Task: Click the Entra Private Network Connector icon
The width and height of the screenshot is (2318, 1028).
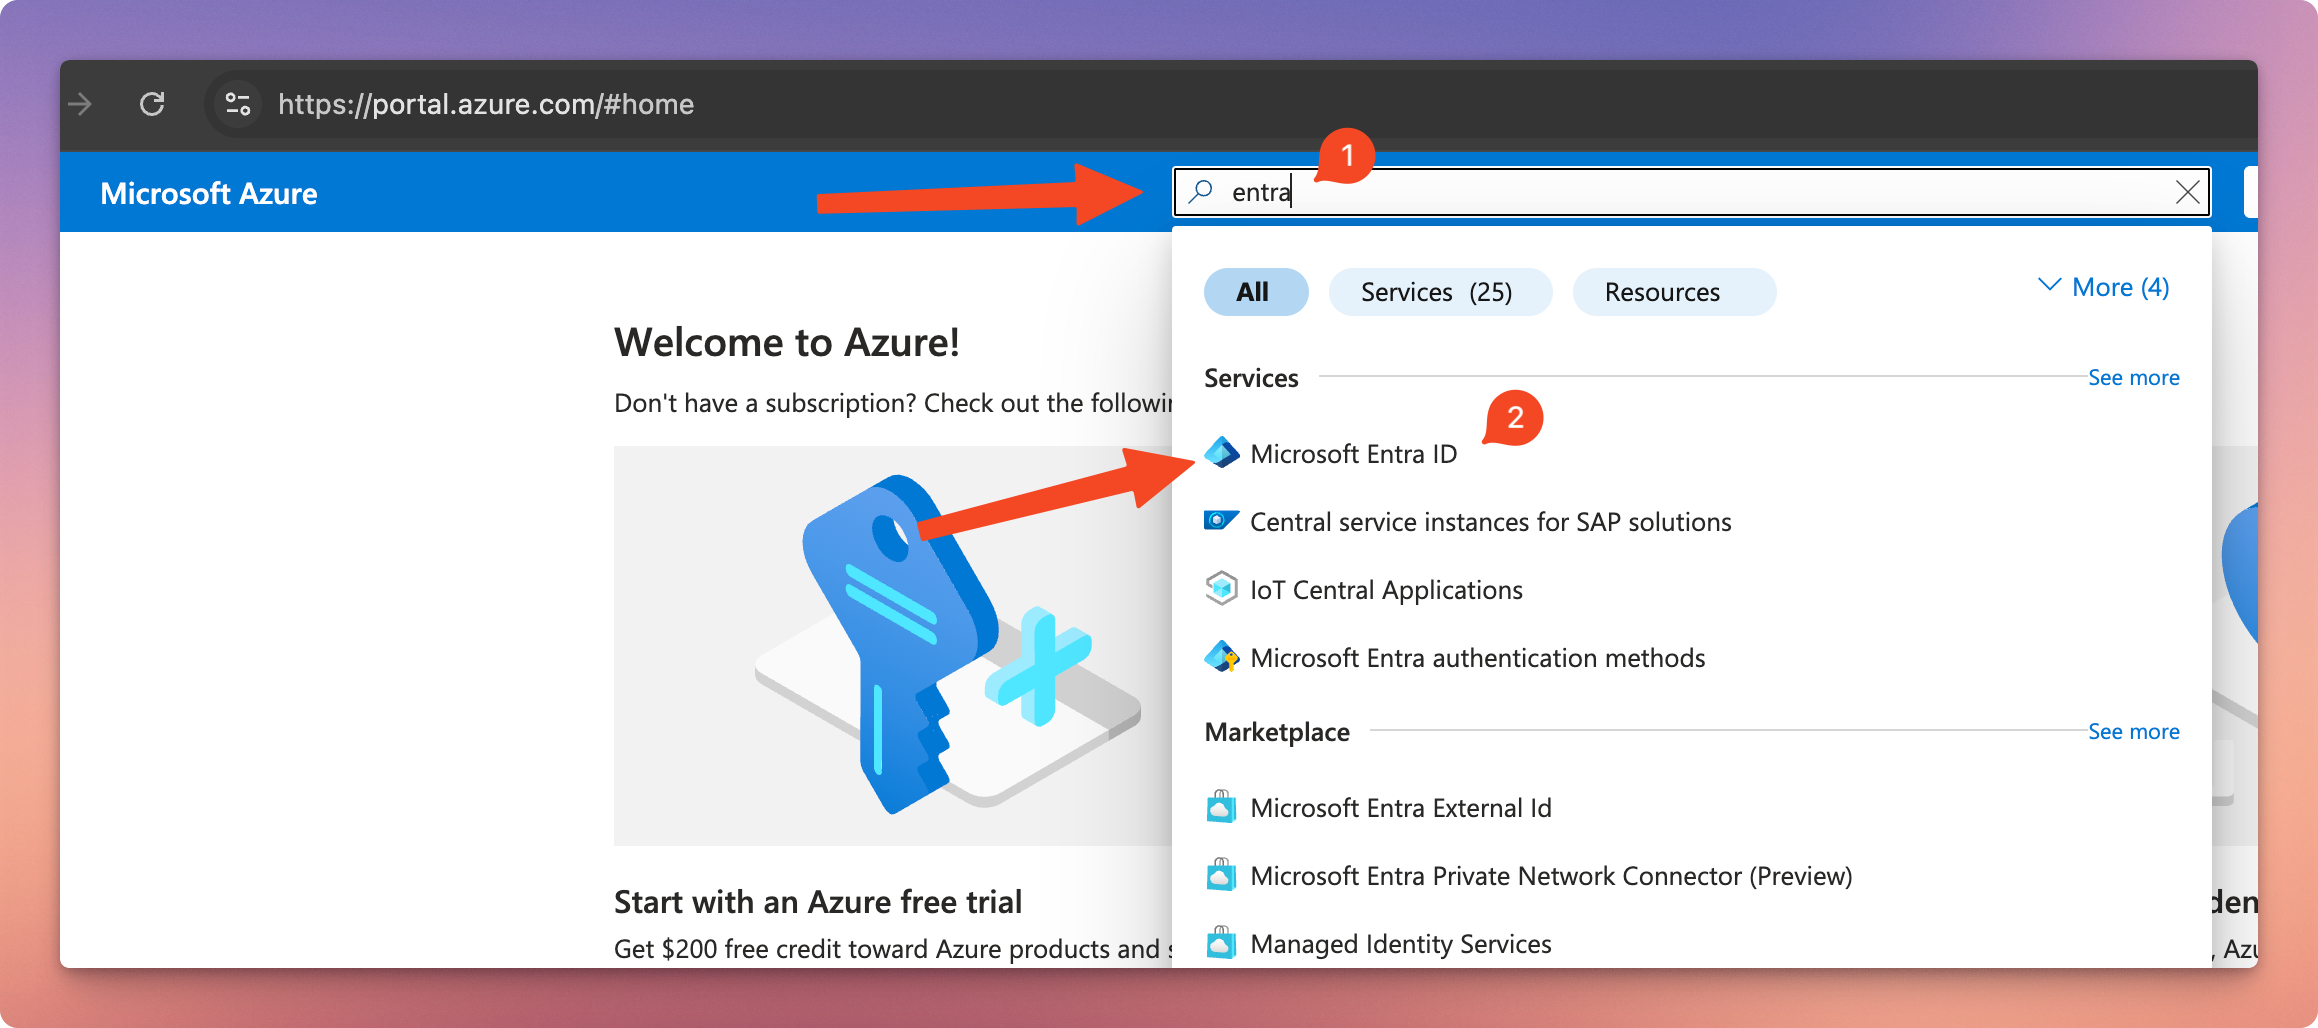Action: [x=1221, y=875]
